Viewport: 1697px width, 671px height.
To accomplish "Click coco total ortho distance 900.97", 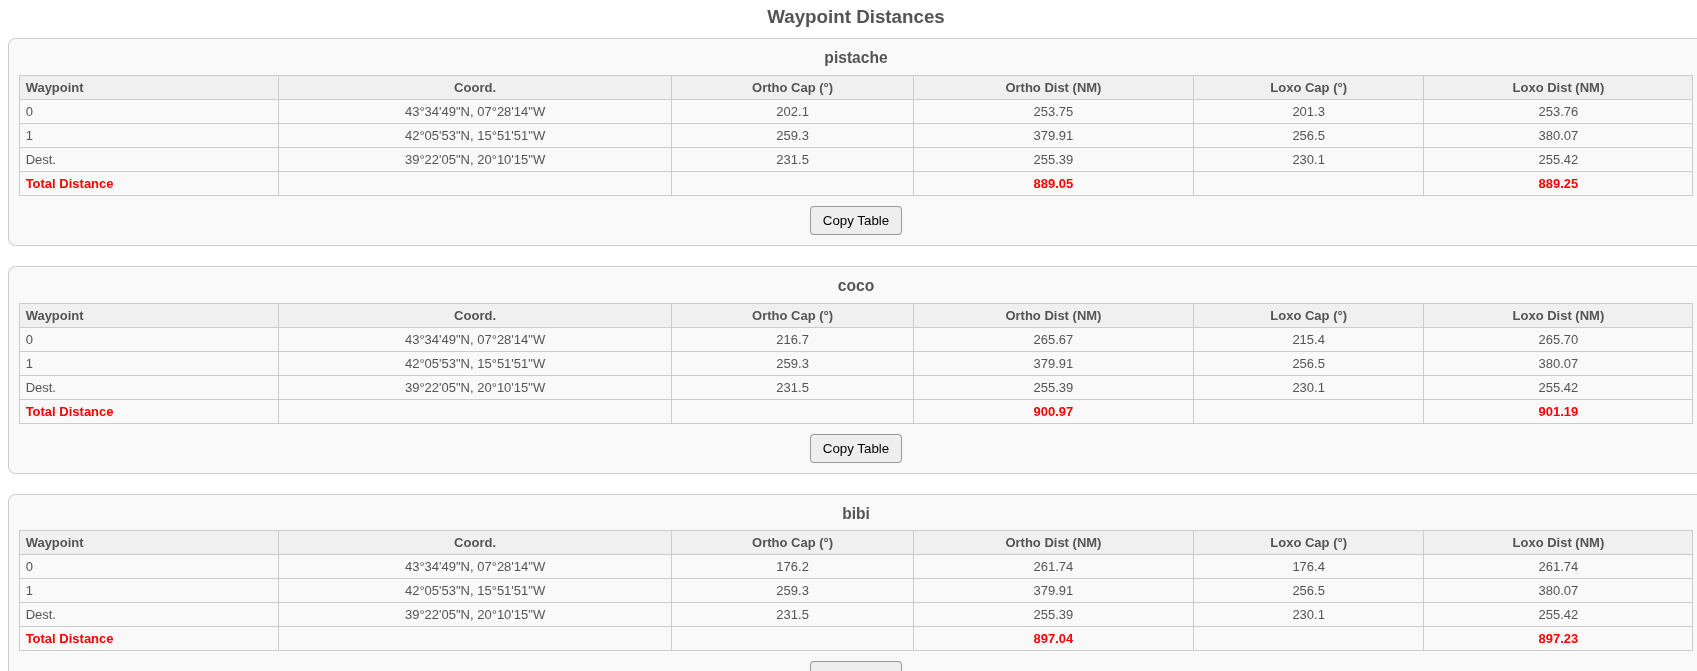I will pyautogui.click(x=1053, y=412).
